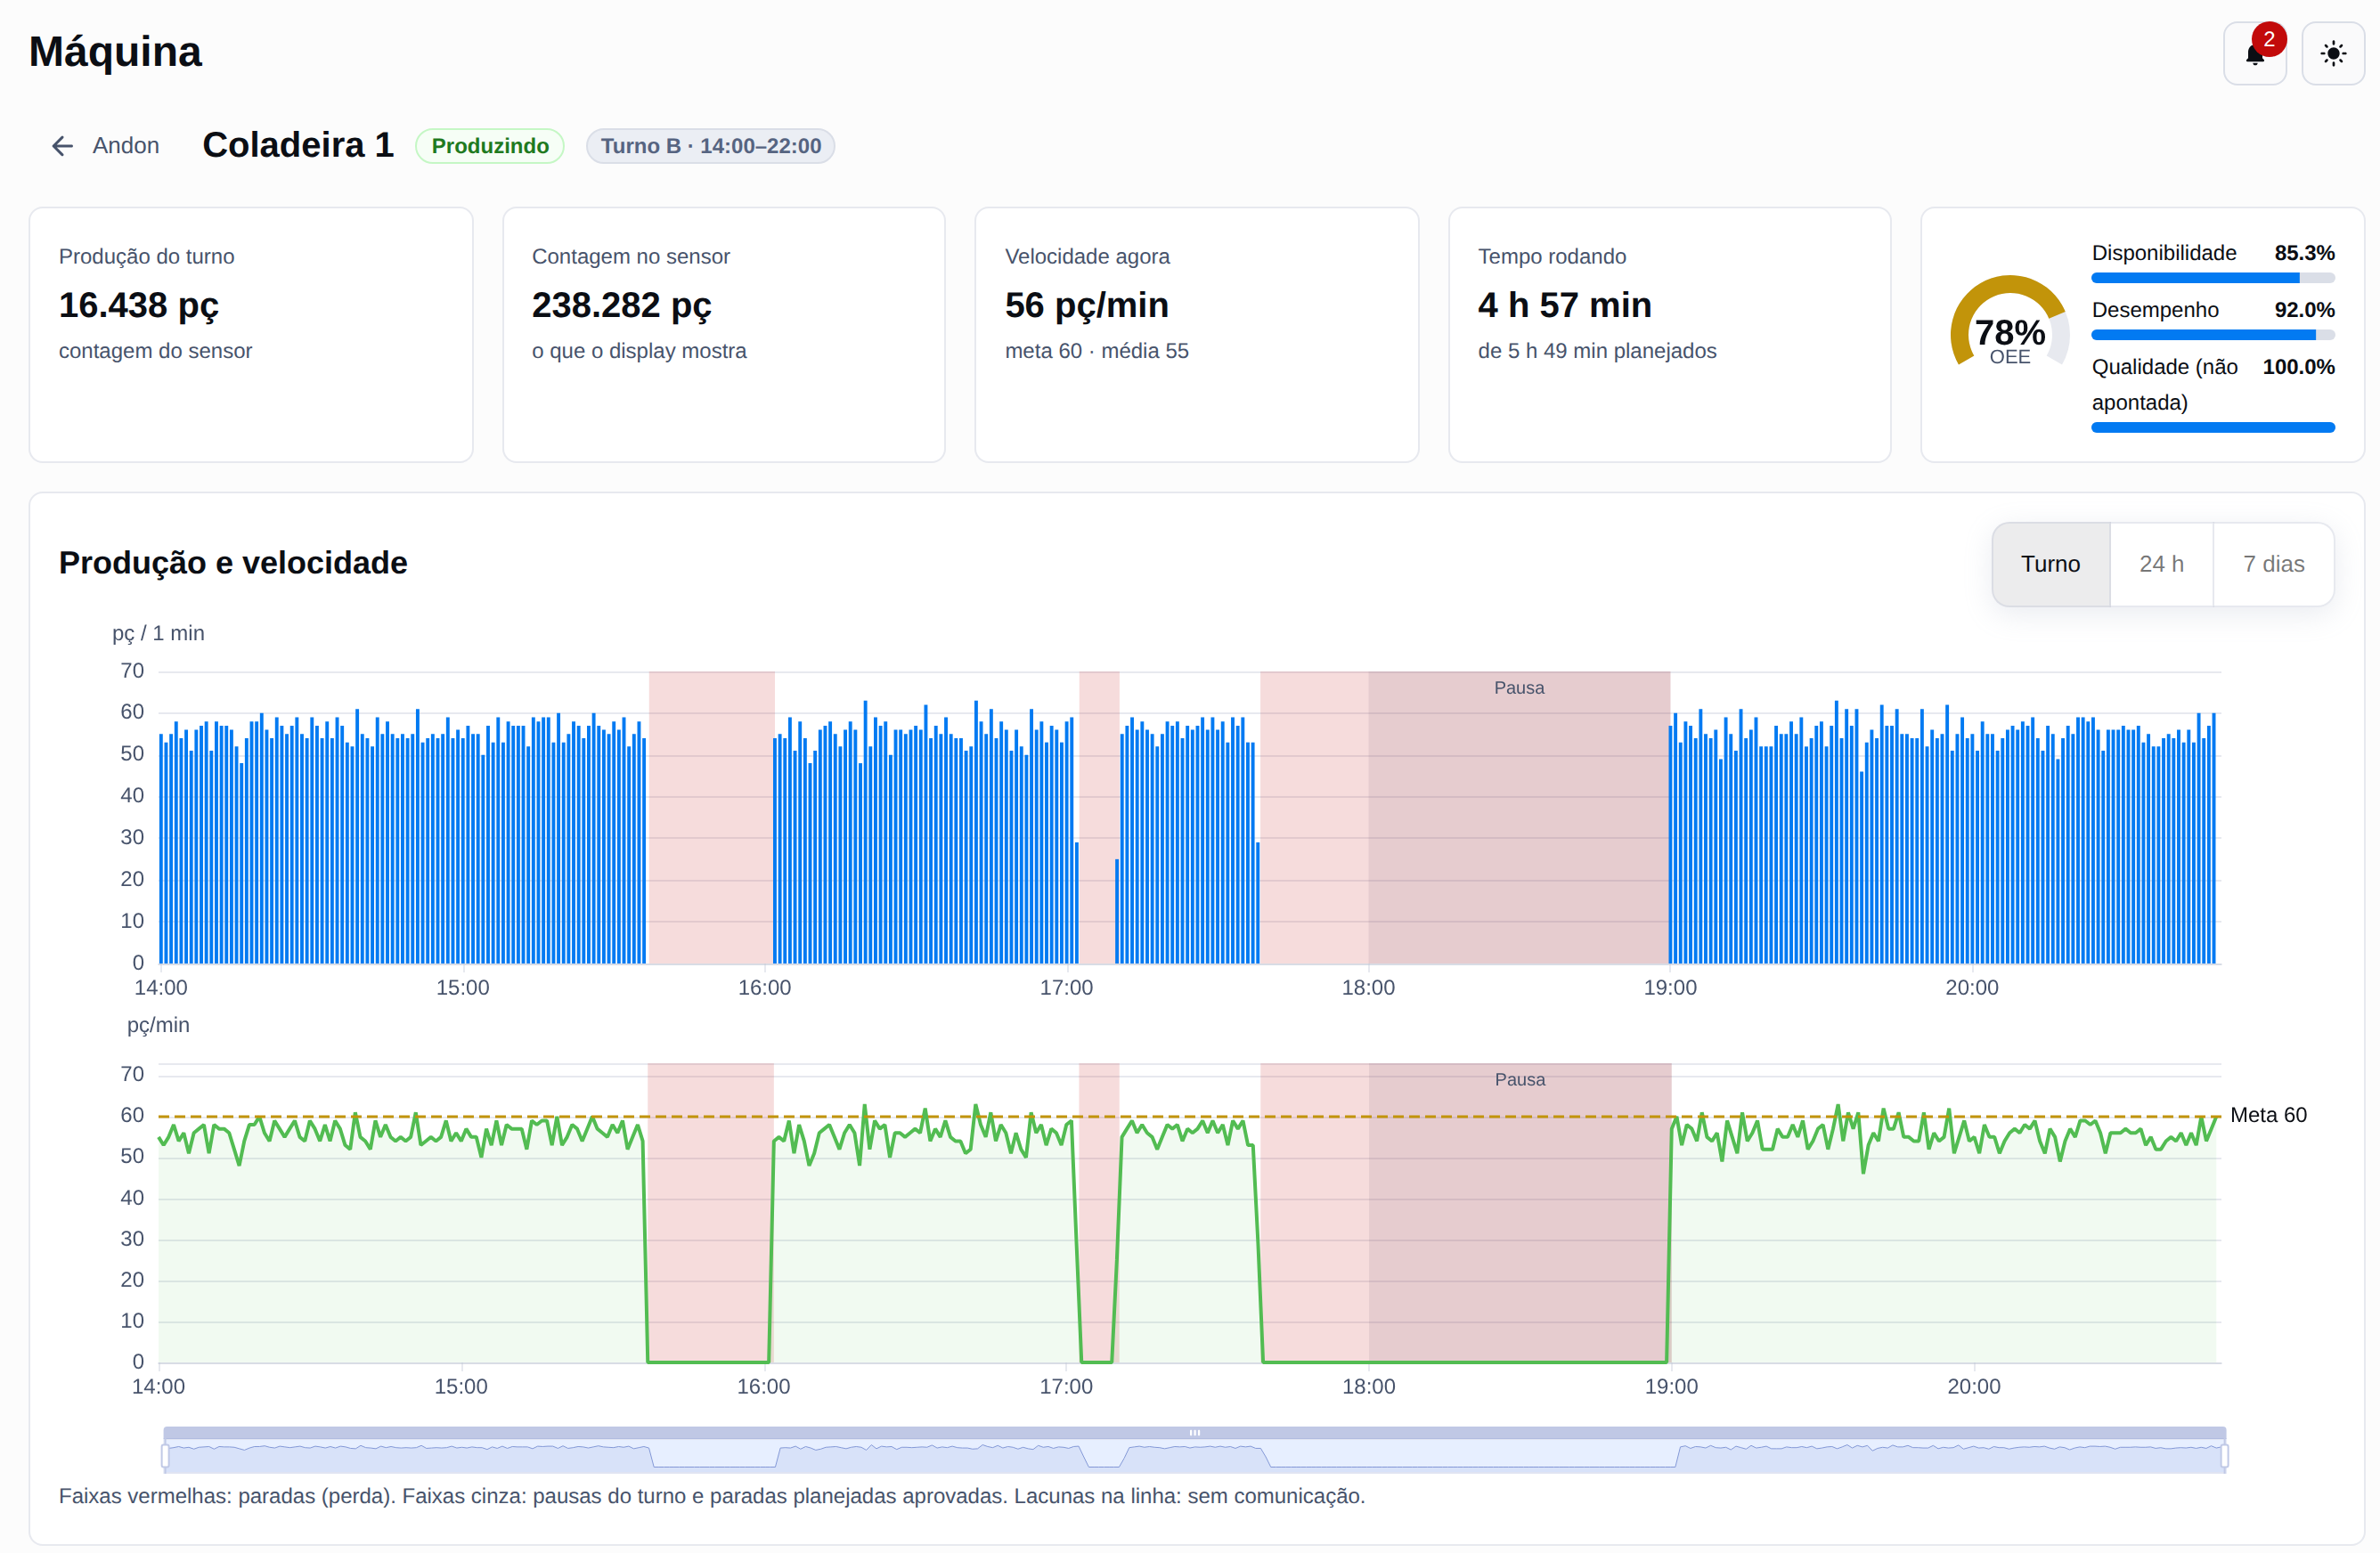Click the left handle of the zoom slider
Image resolution: width=2380 pixels, height=1553 pixels.
[165, 1456]
